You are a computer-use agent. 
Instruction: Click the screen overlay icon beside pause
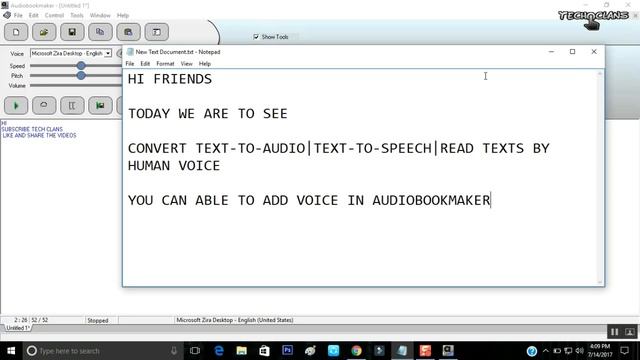pyautogui.click(x=630, y=332)
